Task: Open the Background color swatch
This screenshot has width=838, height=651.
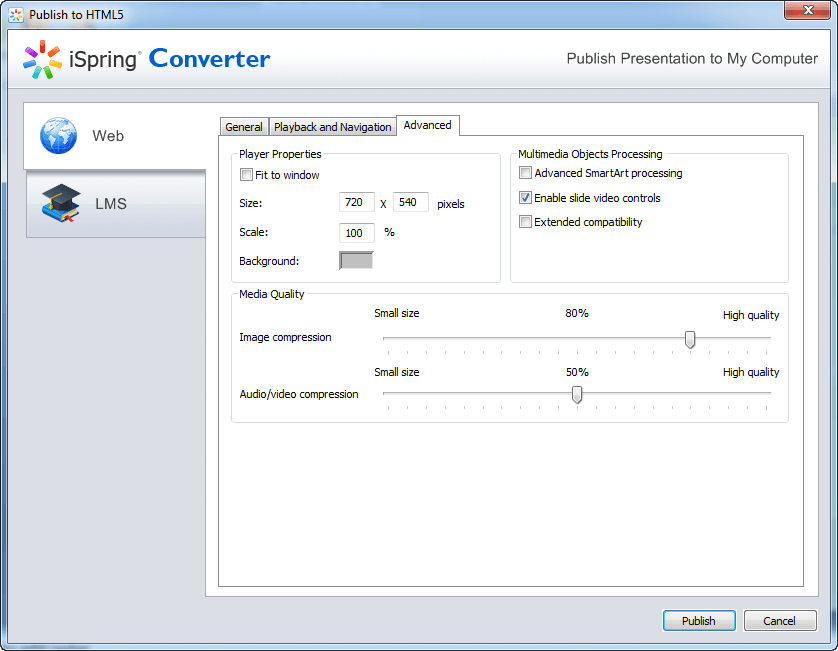Action: pyautogui.click(x=356, y=261)
